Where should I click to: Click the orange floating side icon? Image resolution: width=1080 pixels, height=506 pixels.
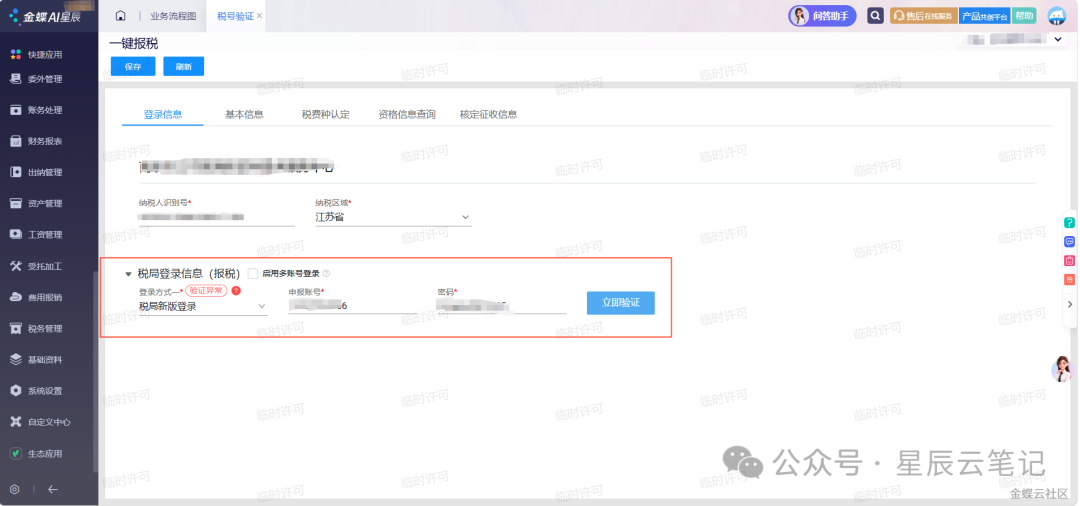[x=1069, y=280]
